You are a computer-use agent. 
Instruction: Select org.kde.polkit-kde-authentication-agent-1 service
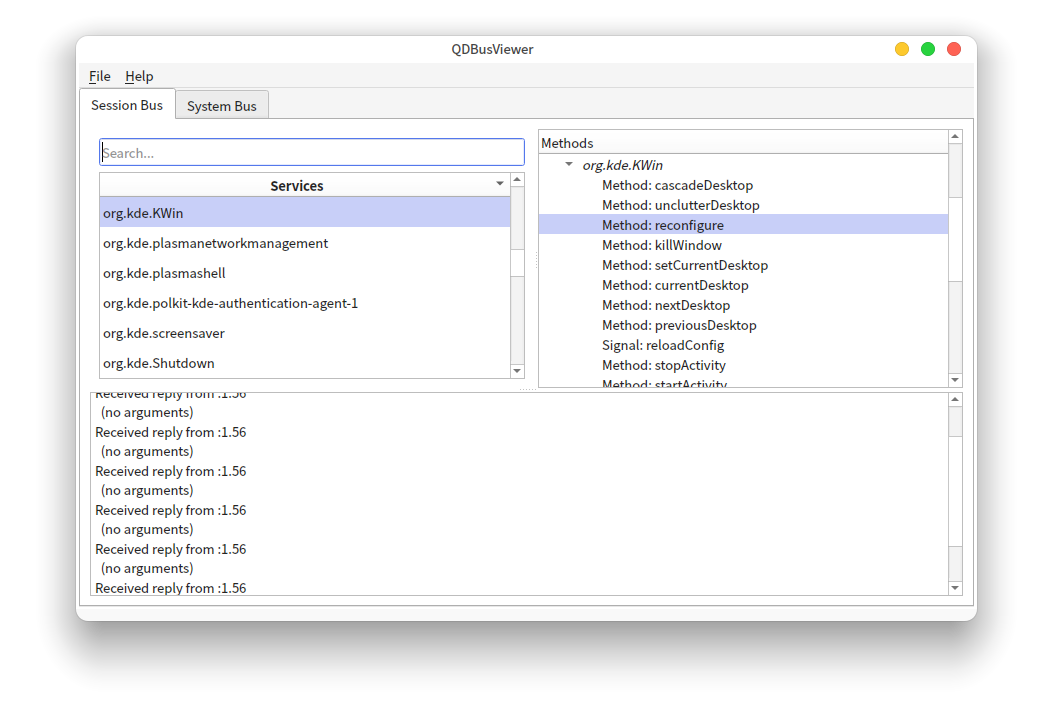[x=305, y=303]
